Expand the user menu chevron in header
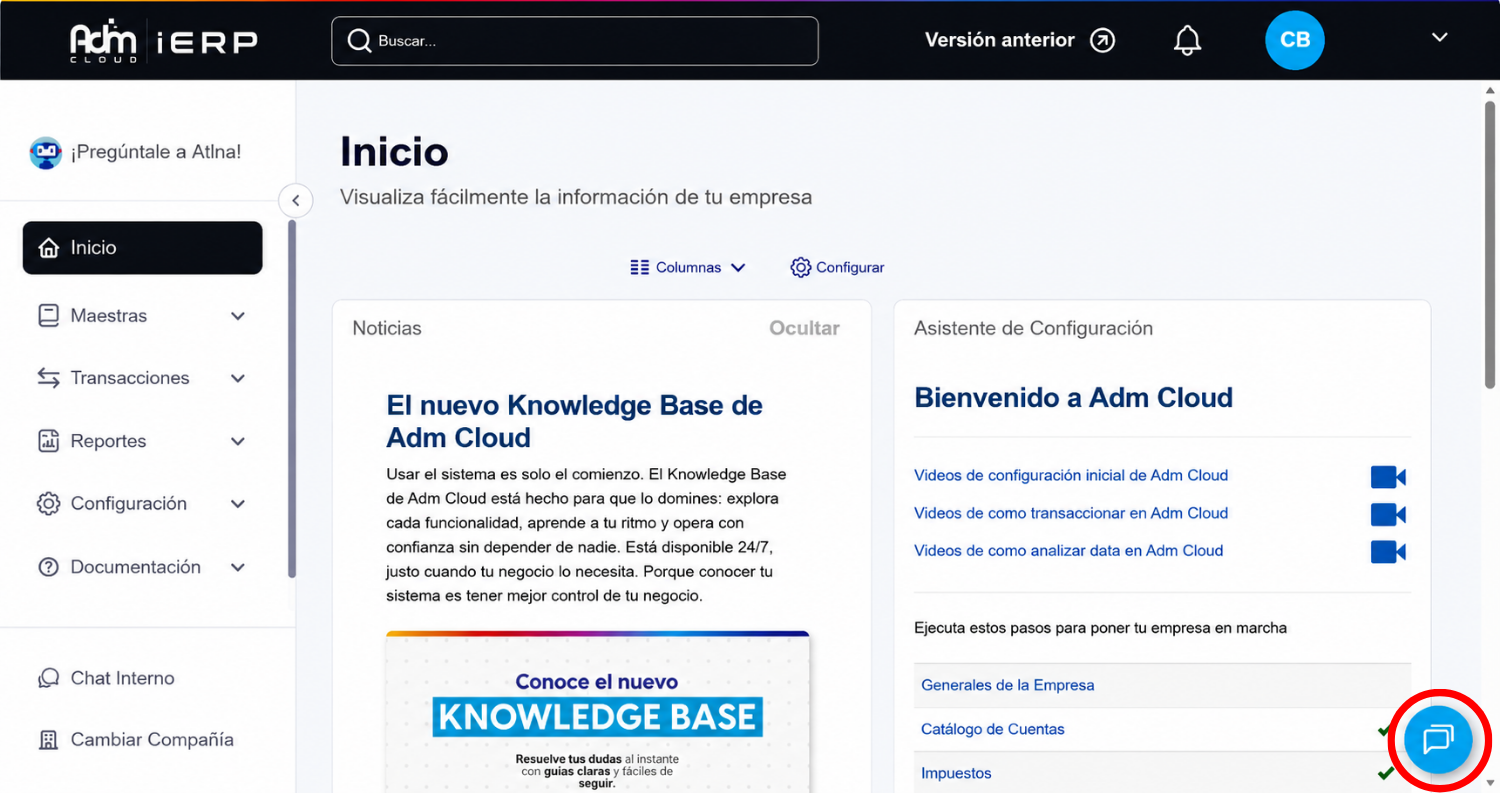The width and height of the screenshot is (1500, 793). coord(1439,38)
